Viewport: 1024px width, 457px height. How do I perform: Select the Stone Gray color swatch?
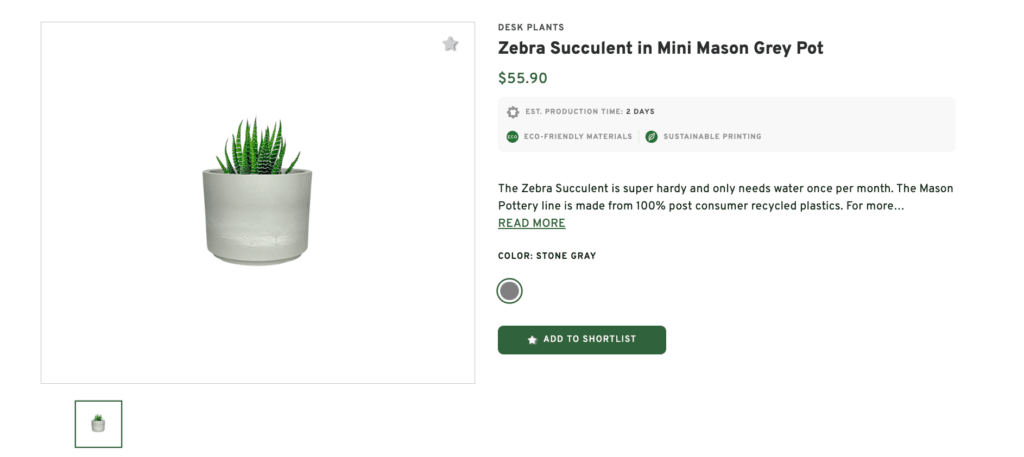click(x=510, y=291)
